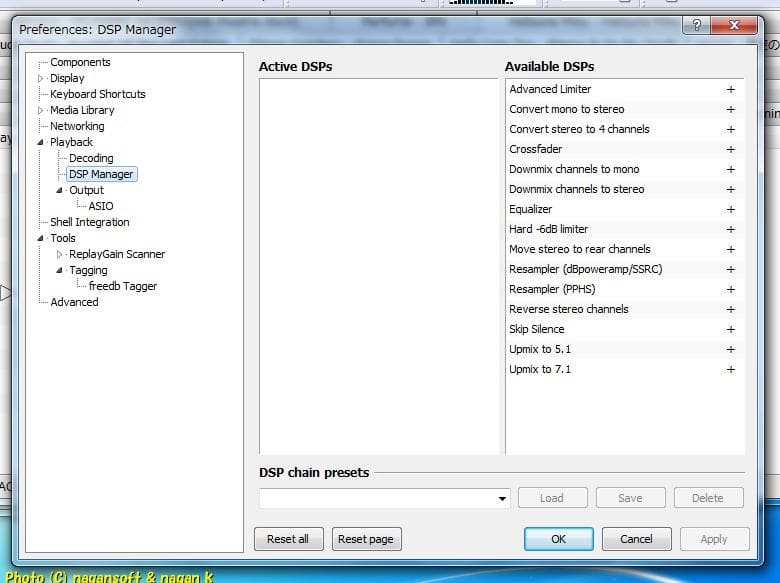780x583 pixels.
Task: Collapse the Playback tree node
Action: (42, 142)
